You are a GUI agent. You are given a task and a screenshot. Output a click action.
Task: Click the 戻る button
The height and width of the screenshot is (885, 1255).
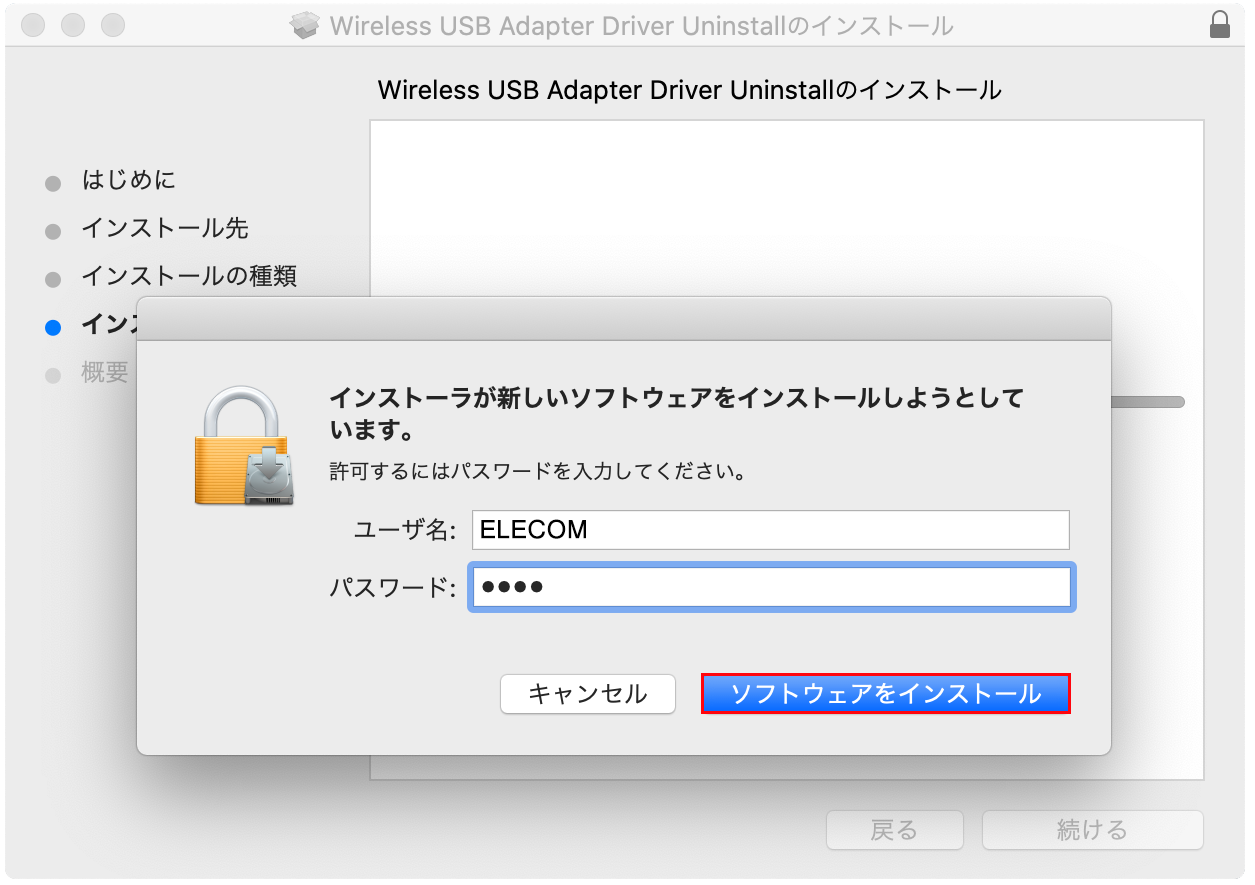click(894, 830)
